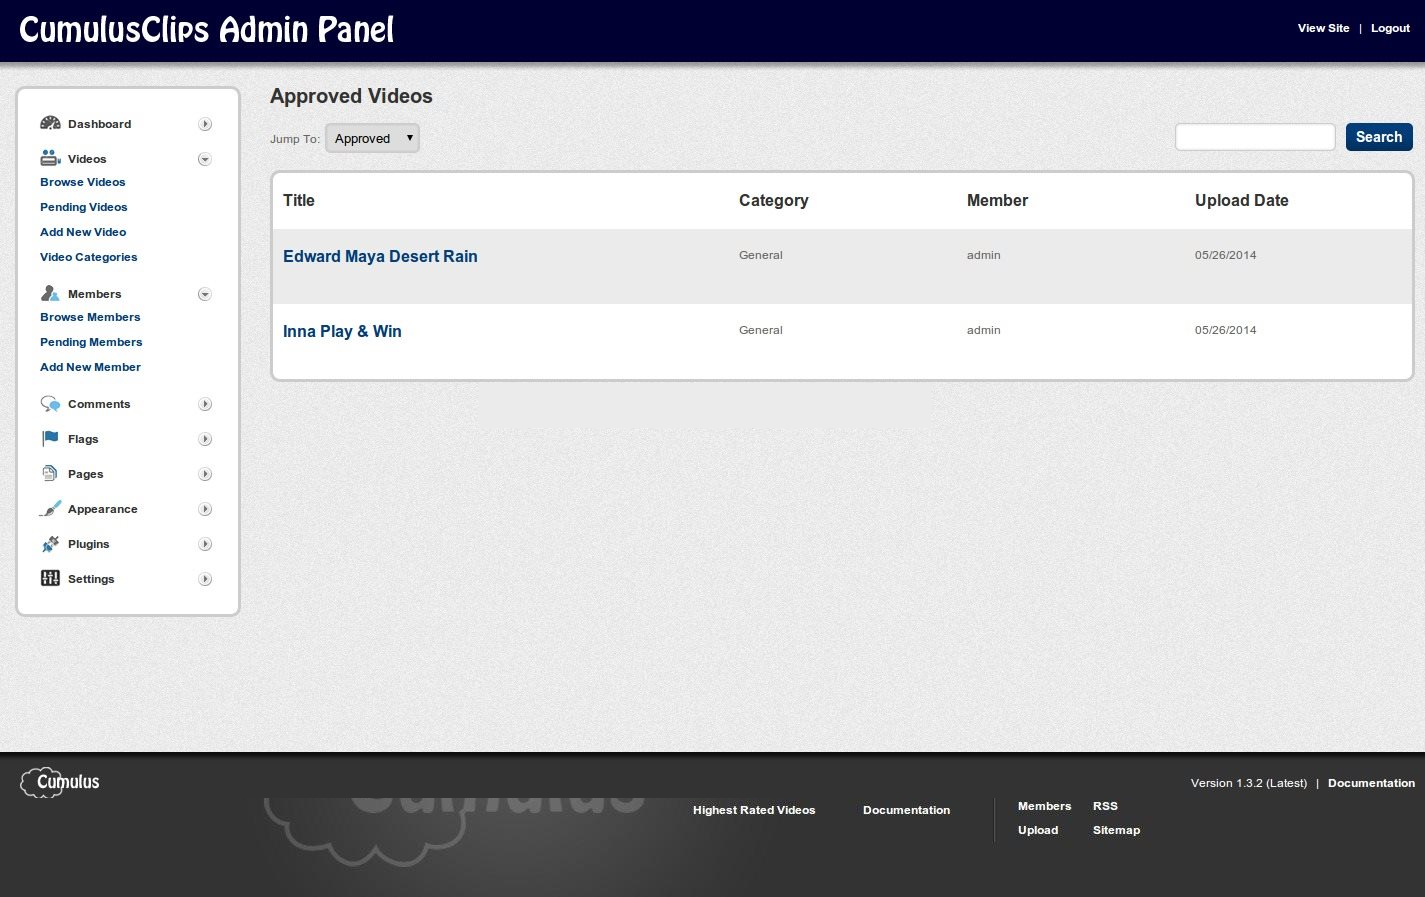Select Add New Member menu item

coord(90,367)
